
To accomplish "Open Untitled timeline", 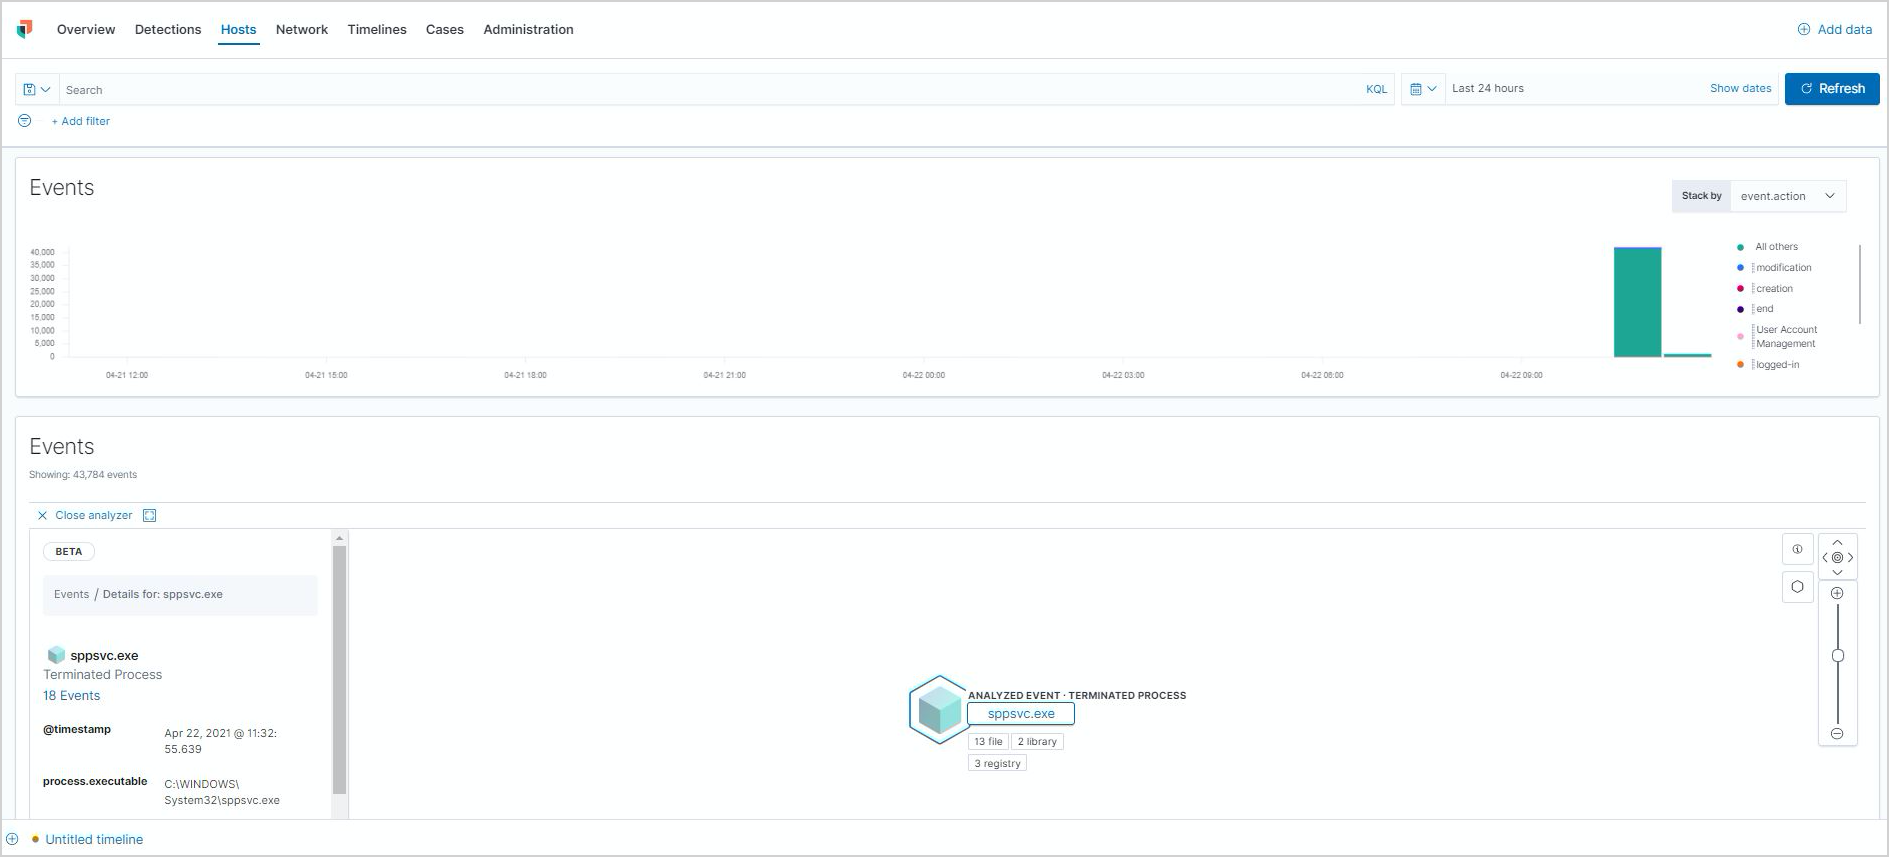I will tap(94, 840).
